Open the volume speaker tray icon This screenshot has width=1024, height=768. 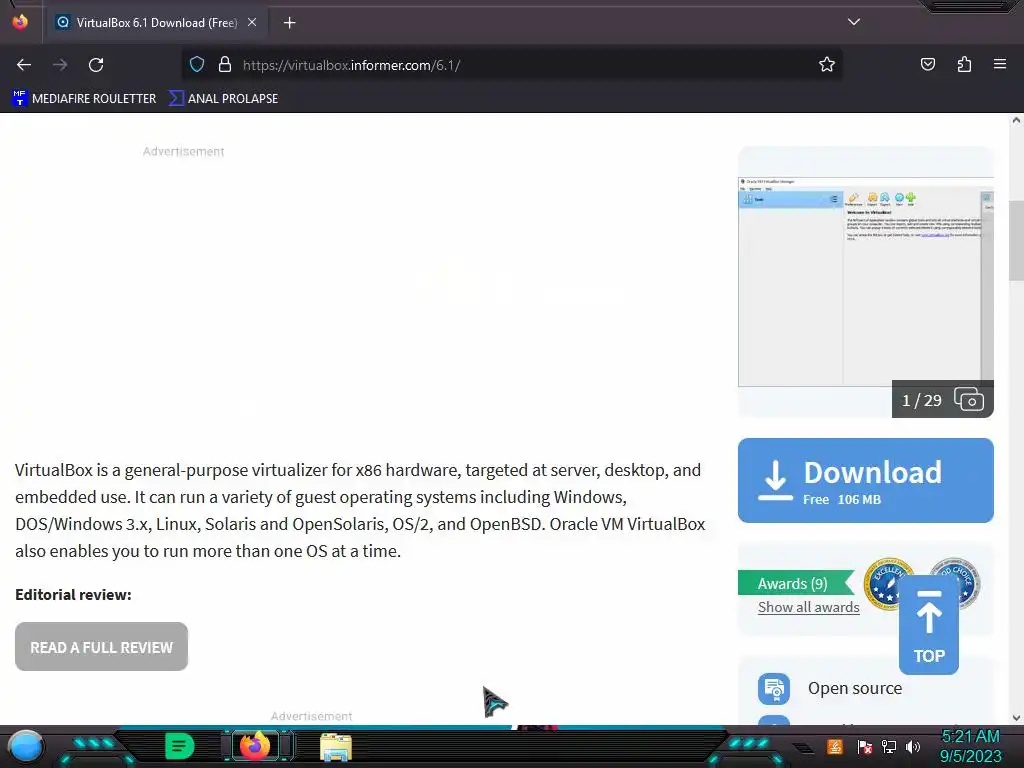click(912, 746)
